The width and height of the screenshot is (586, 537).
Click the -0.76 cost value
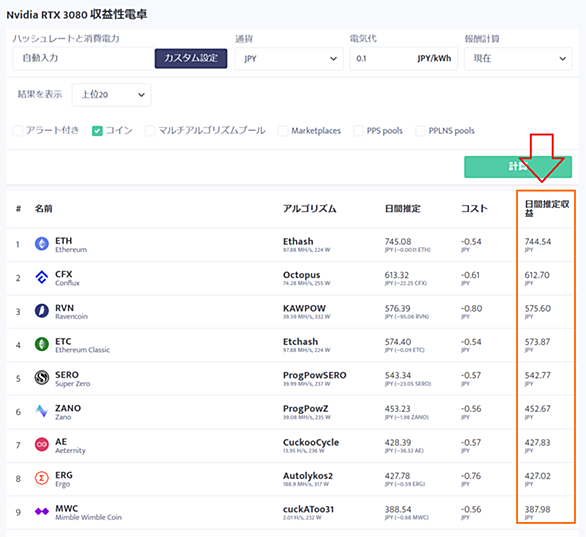click(x=471, y=476)
